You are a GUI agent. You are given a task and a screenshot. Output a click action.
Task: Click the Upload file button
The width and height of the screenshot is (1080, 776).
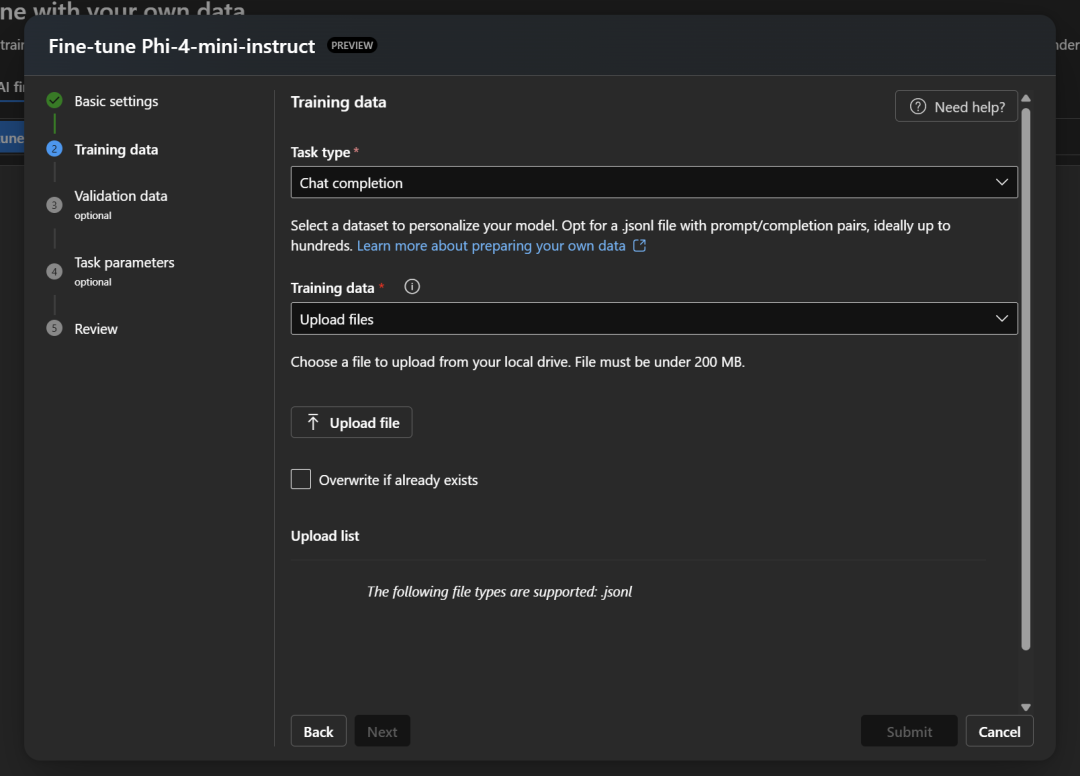coord(351,422)
